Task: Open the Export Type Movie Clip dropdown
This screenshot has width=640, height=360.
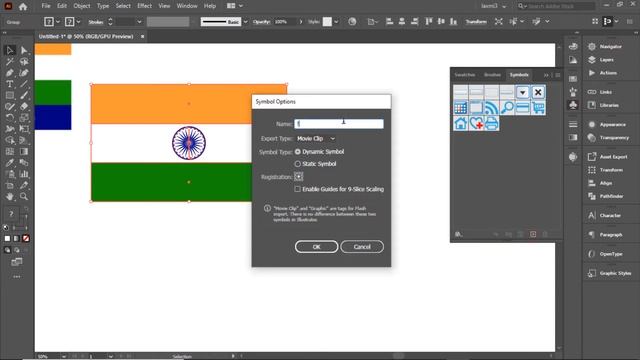Action: point(316,139)
